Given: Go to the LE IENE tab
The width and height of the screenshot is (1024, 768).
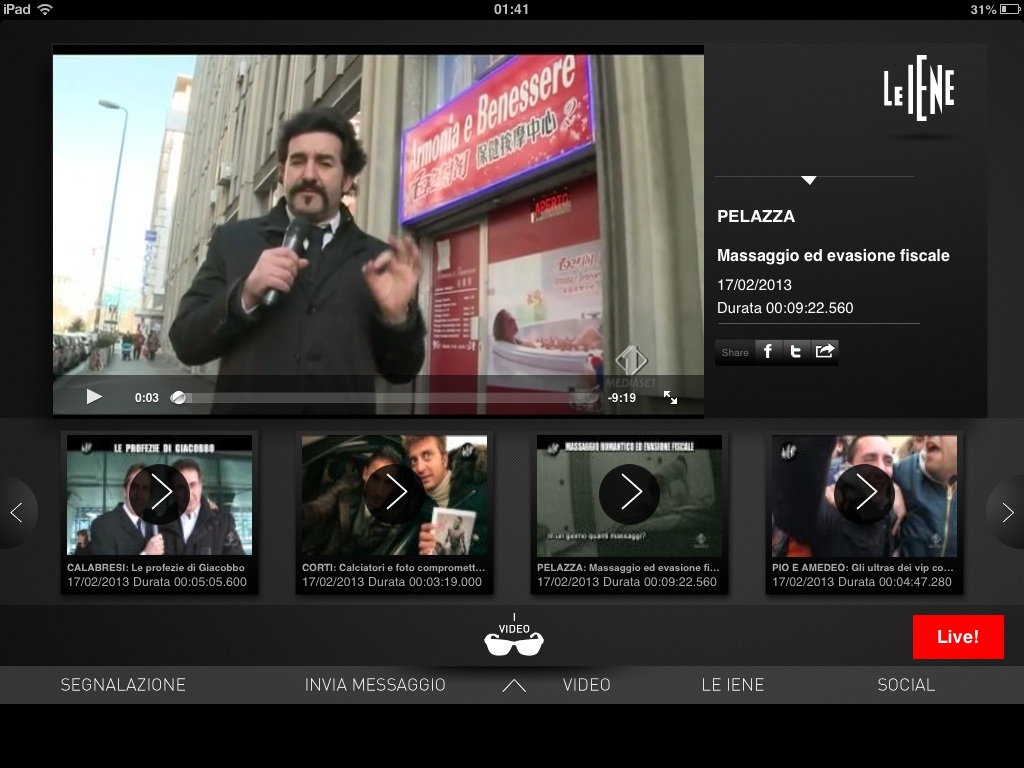Looking at the screenshot, I should click(732, 685).
